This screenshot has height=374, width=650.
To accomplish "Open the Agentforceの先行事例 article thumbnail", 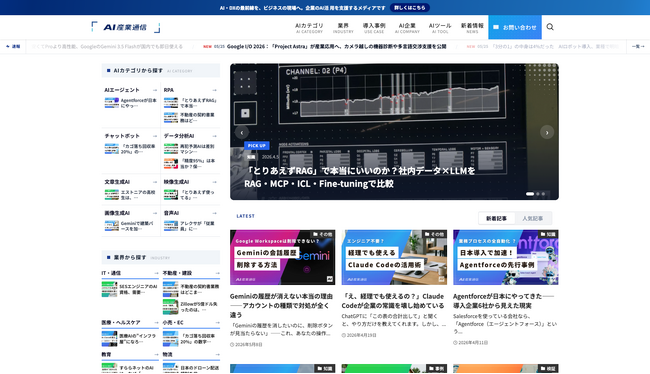I will [x=505, y=257].
